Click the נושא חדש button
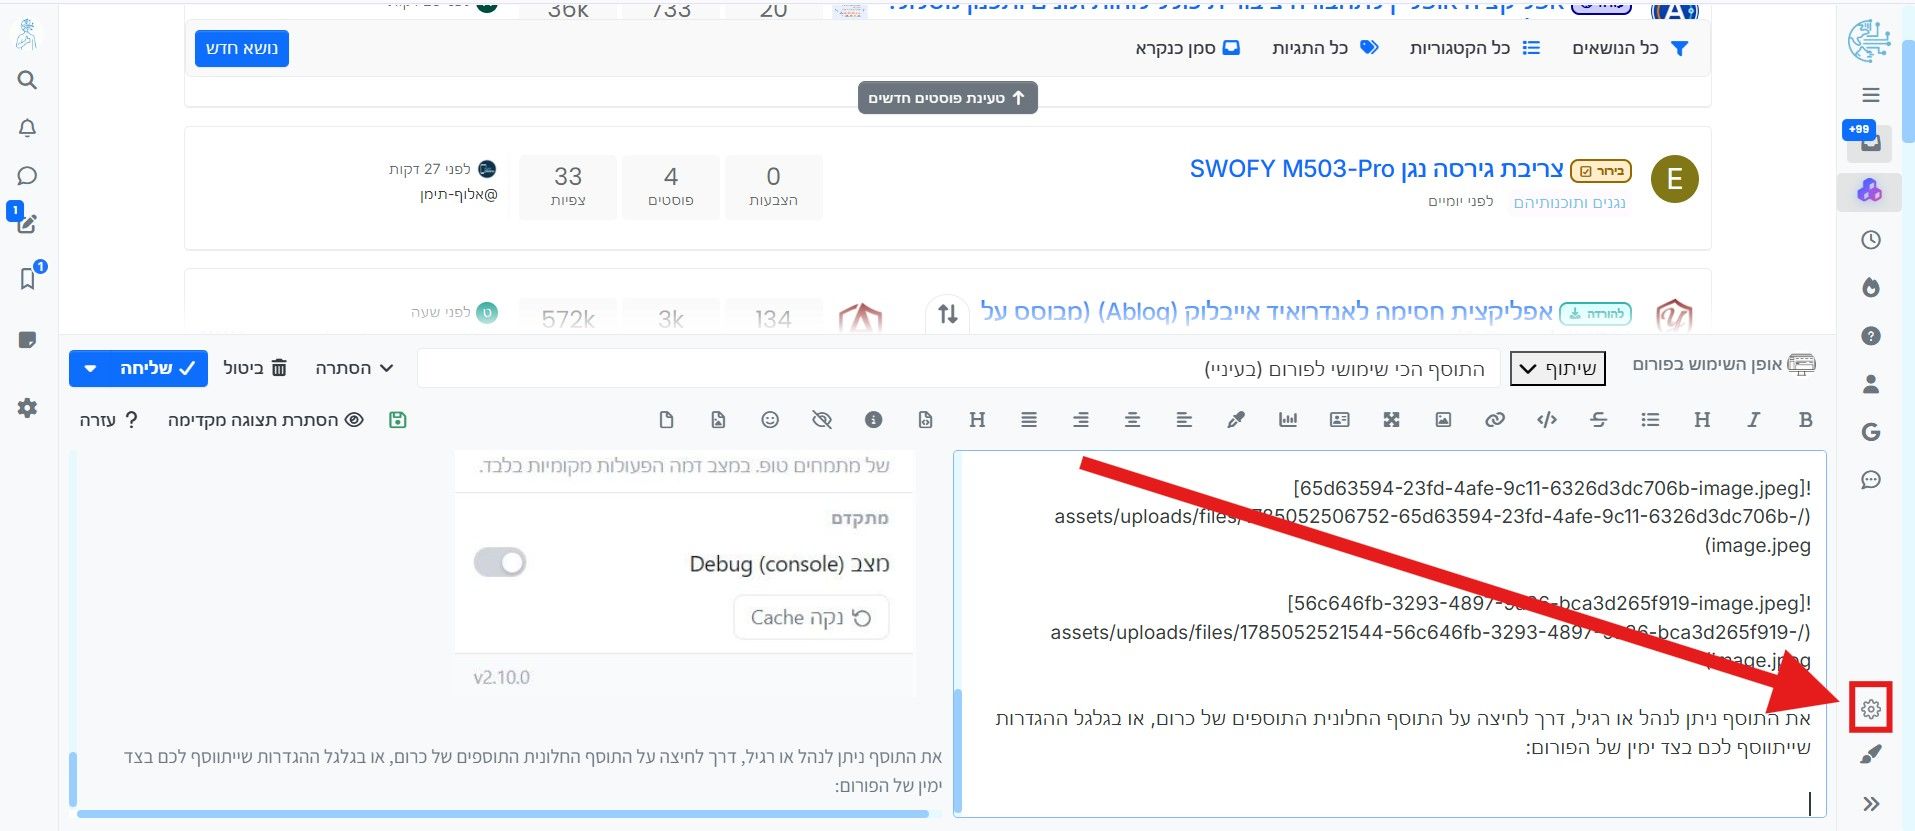Screen dimensions: 1915x831 point(242,48)
